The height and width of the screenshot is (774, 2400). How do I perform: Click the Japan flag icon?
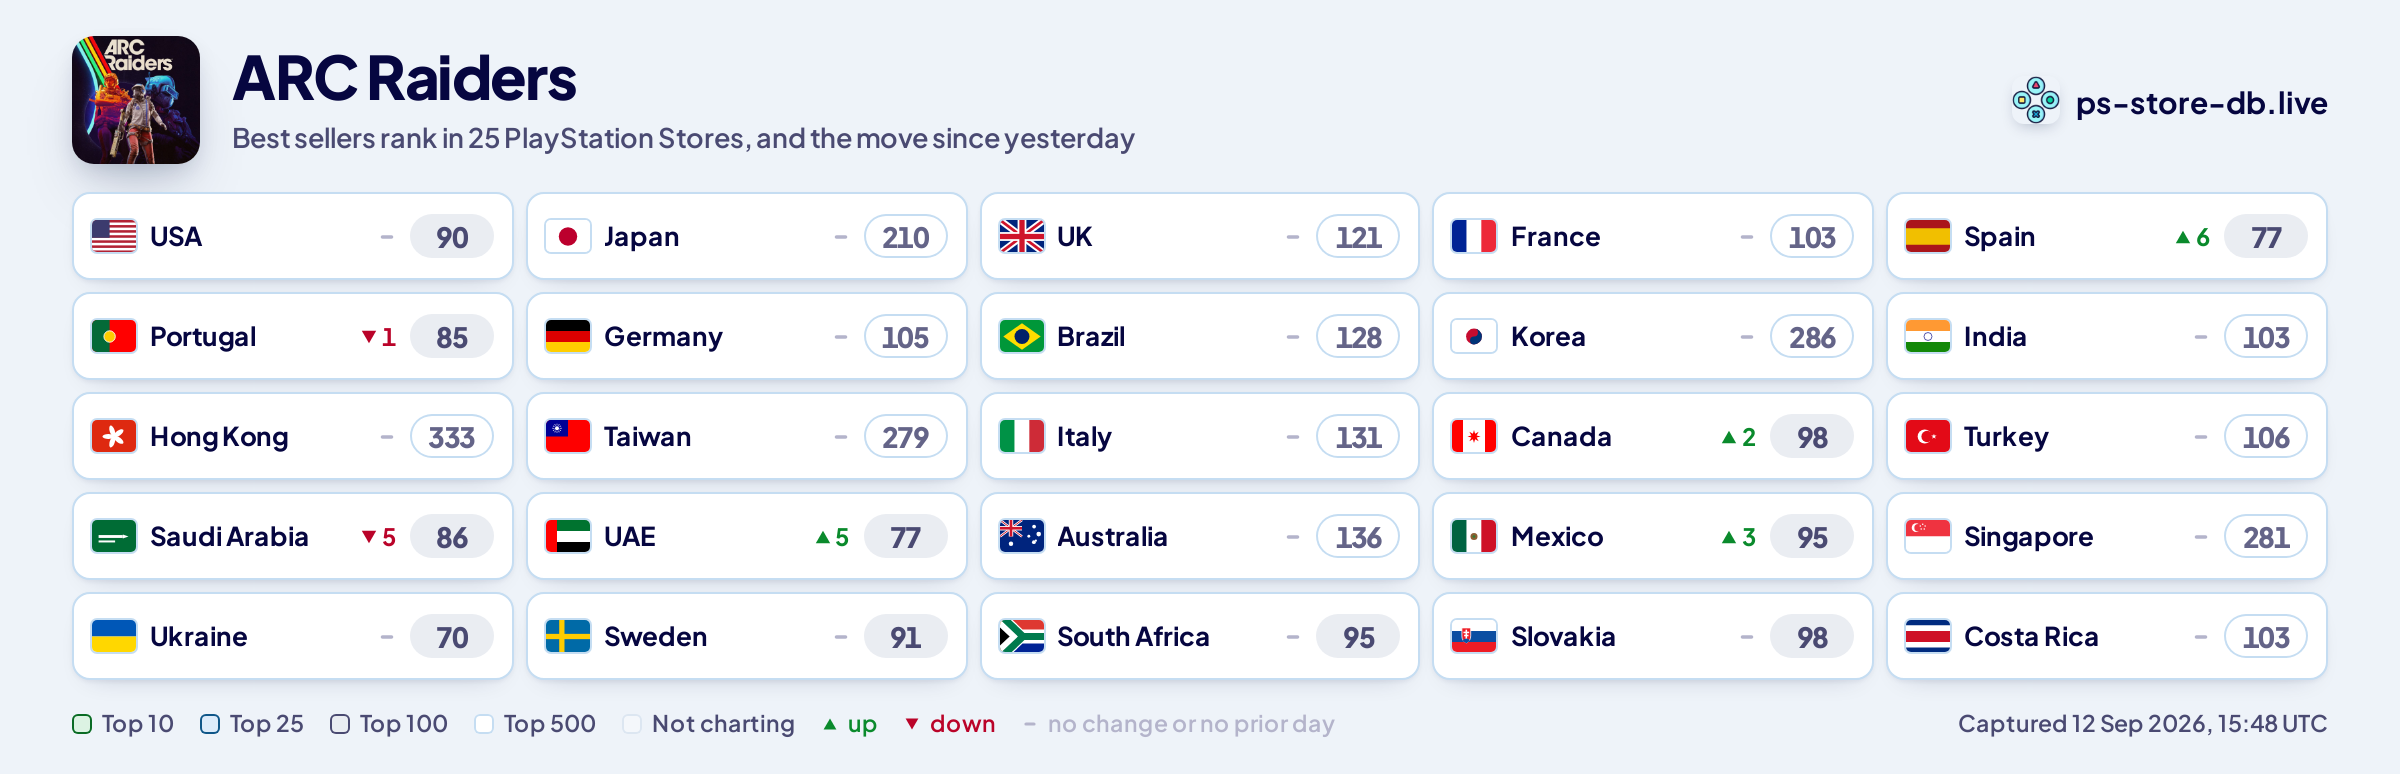click(568, 236)
